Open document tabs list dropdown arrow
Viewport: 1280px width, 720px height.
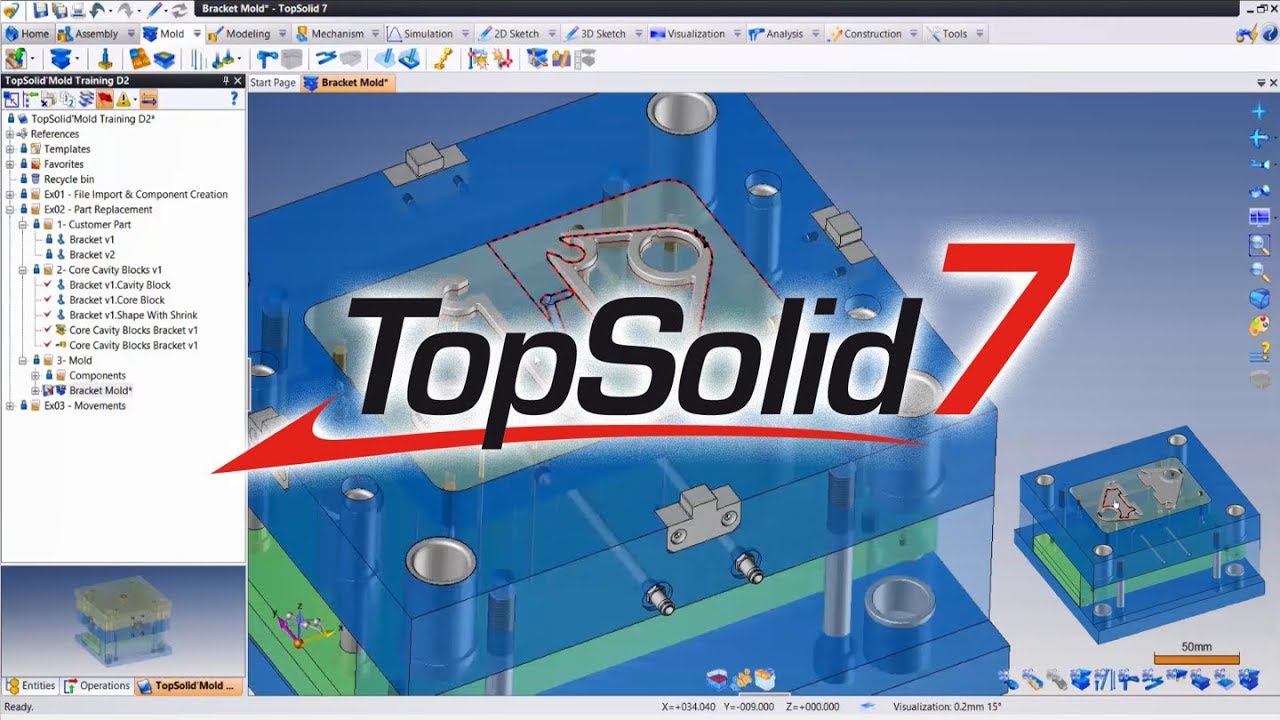pyautogui.click(x=1260, y=83)
